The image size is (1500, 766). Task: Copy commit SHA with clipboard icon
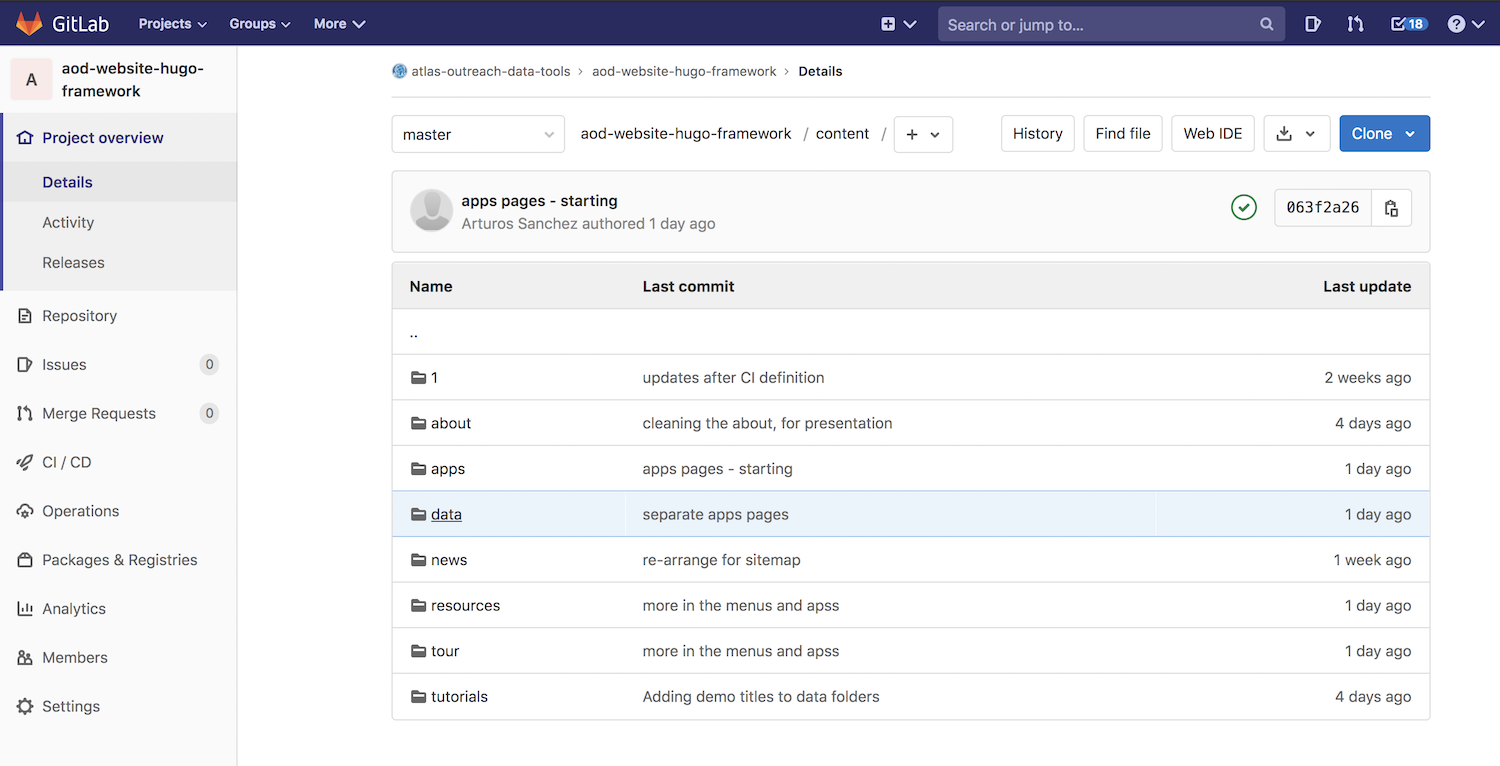(x=1391, y=208)
